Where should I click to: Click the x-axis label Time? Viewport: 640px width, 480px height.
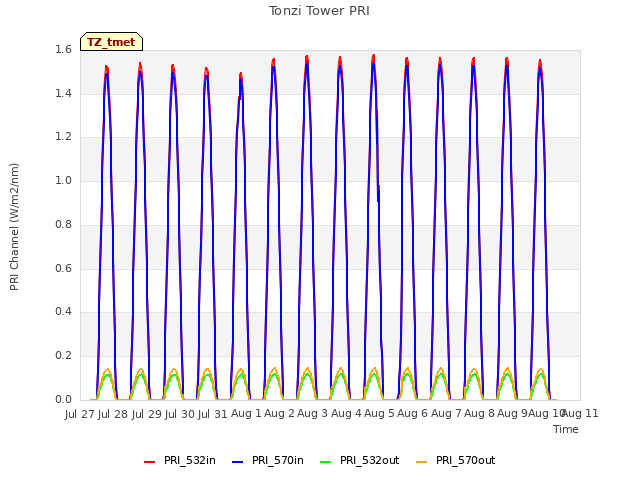pos(566,429)
